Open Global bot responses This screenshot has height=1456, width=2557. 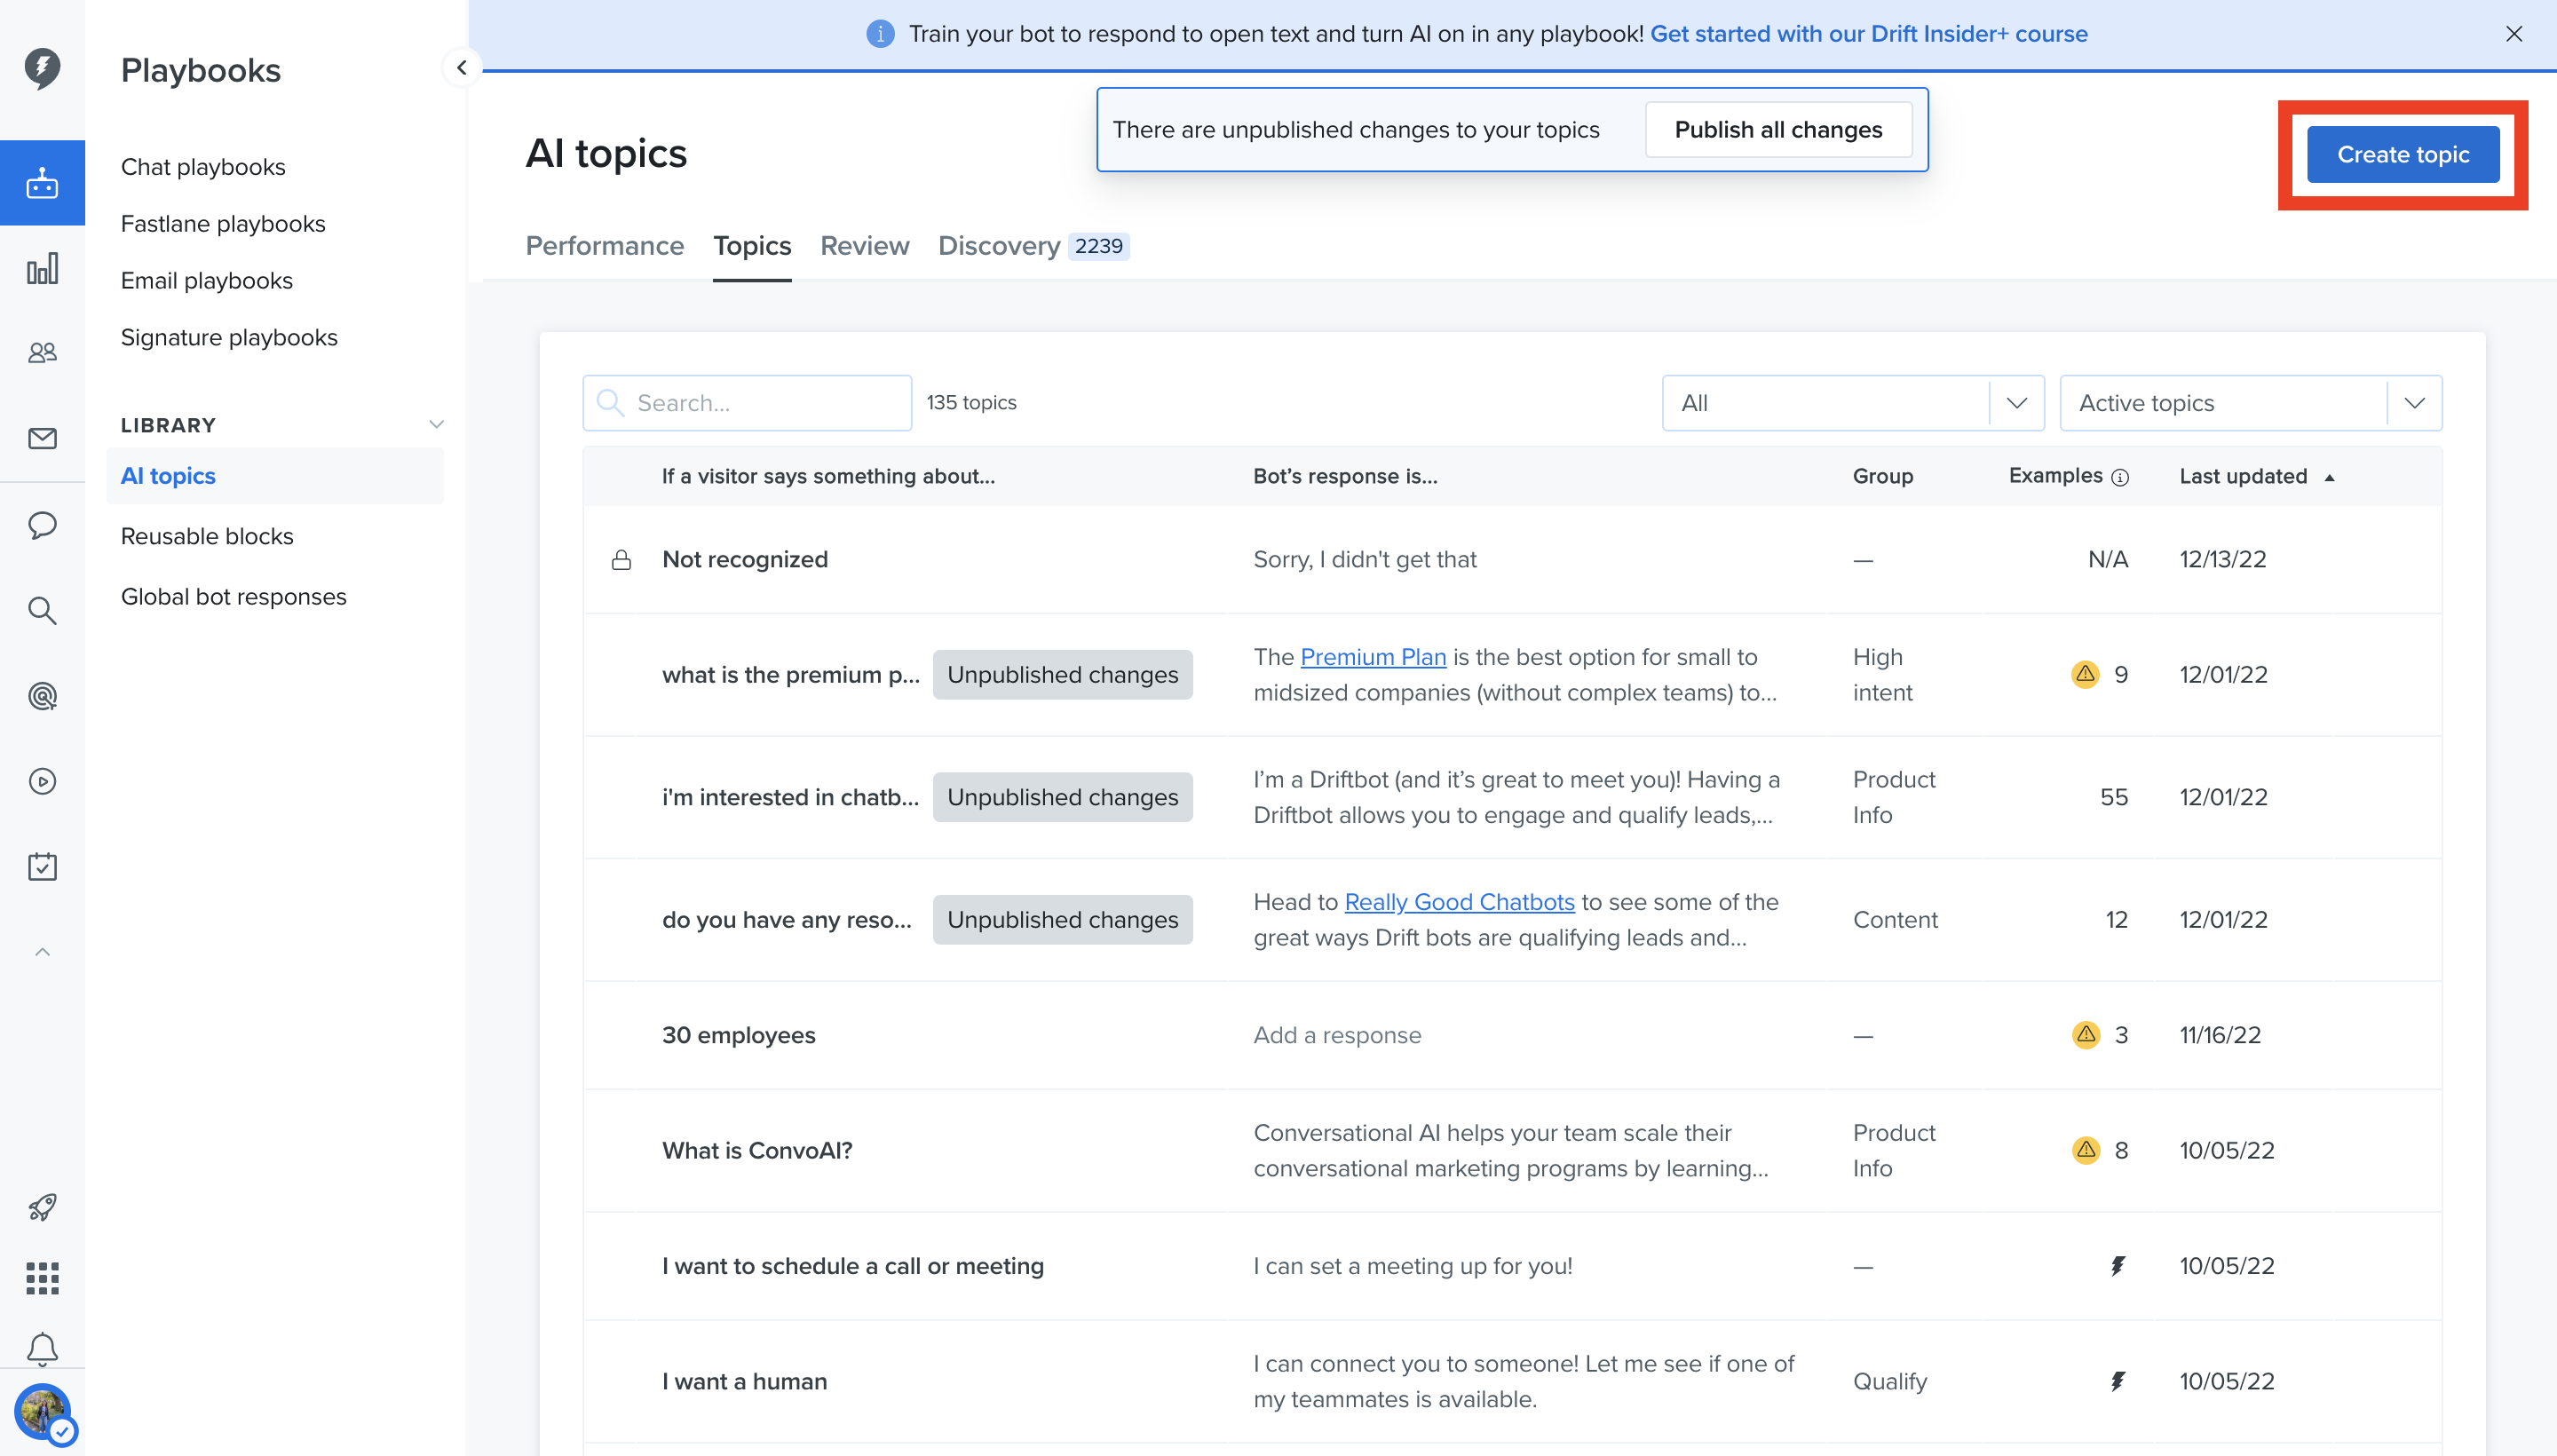233,597
